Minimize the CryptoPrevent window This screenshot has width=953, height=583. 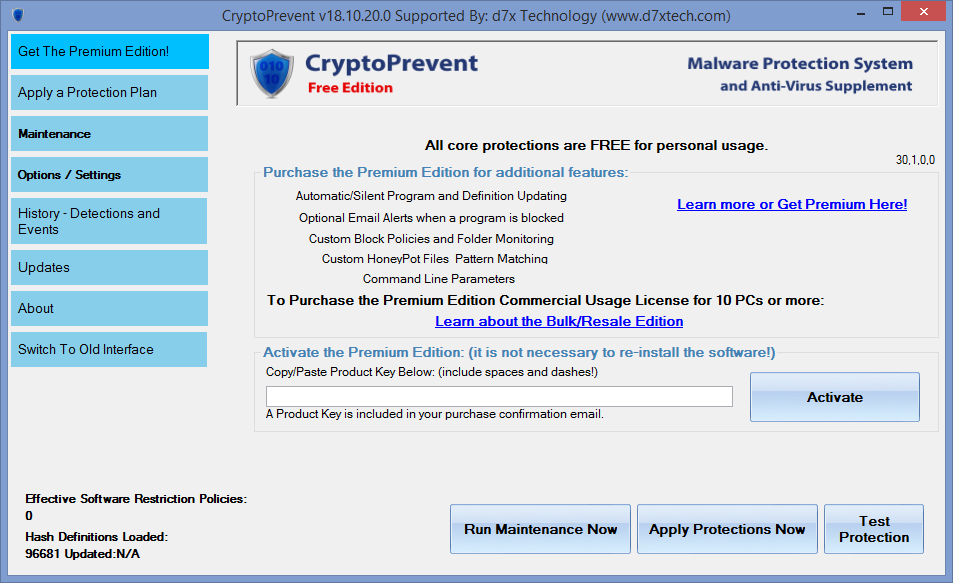(x=861, y=13)
